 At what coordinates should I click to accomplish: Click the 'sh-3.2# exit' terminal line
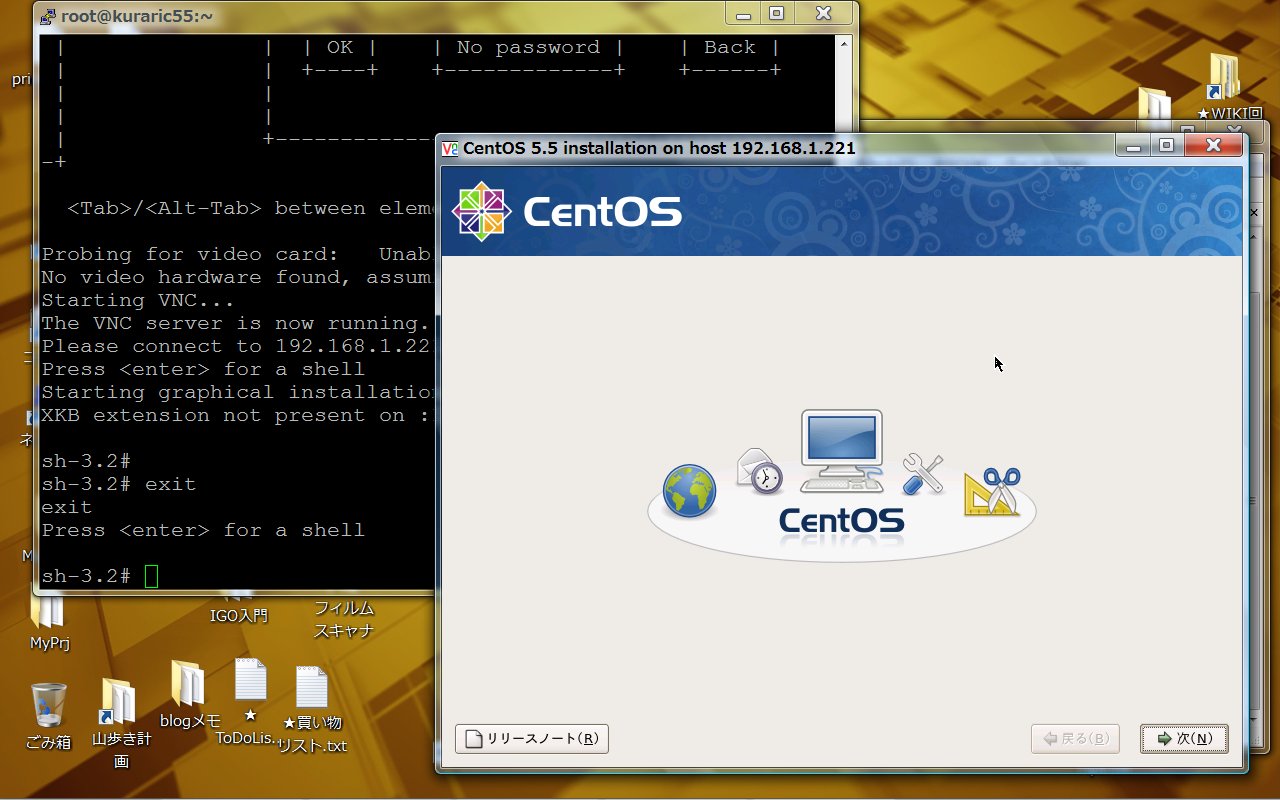click(x=119, y=484)
